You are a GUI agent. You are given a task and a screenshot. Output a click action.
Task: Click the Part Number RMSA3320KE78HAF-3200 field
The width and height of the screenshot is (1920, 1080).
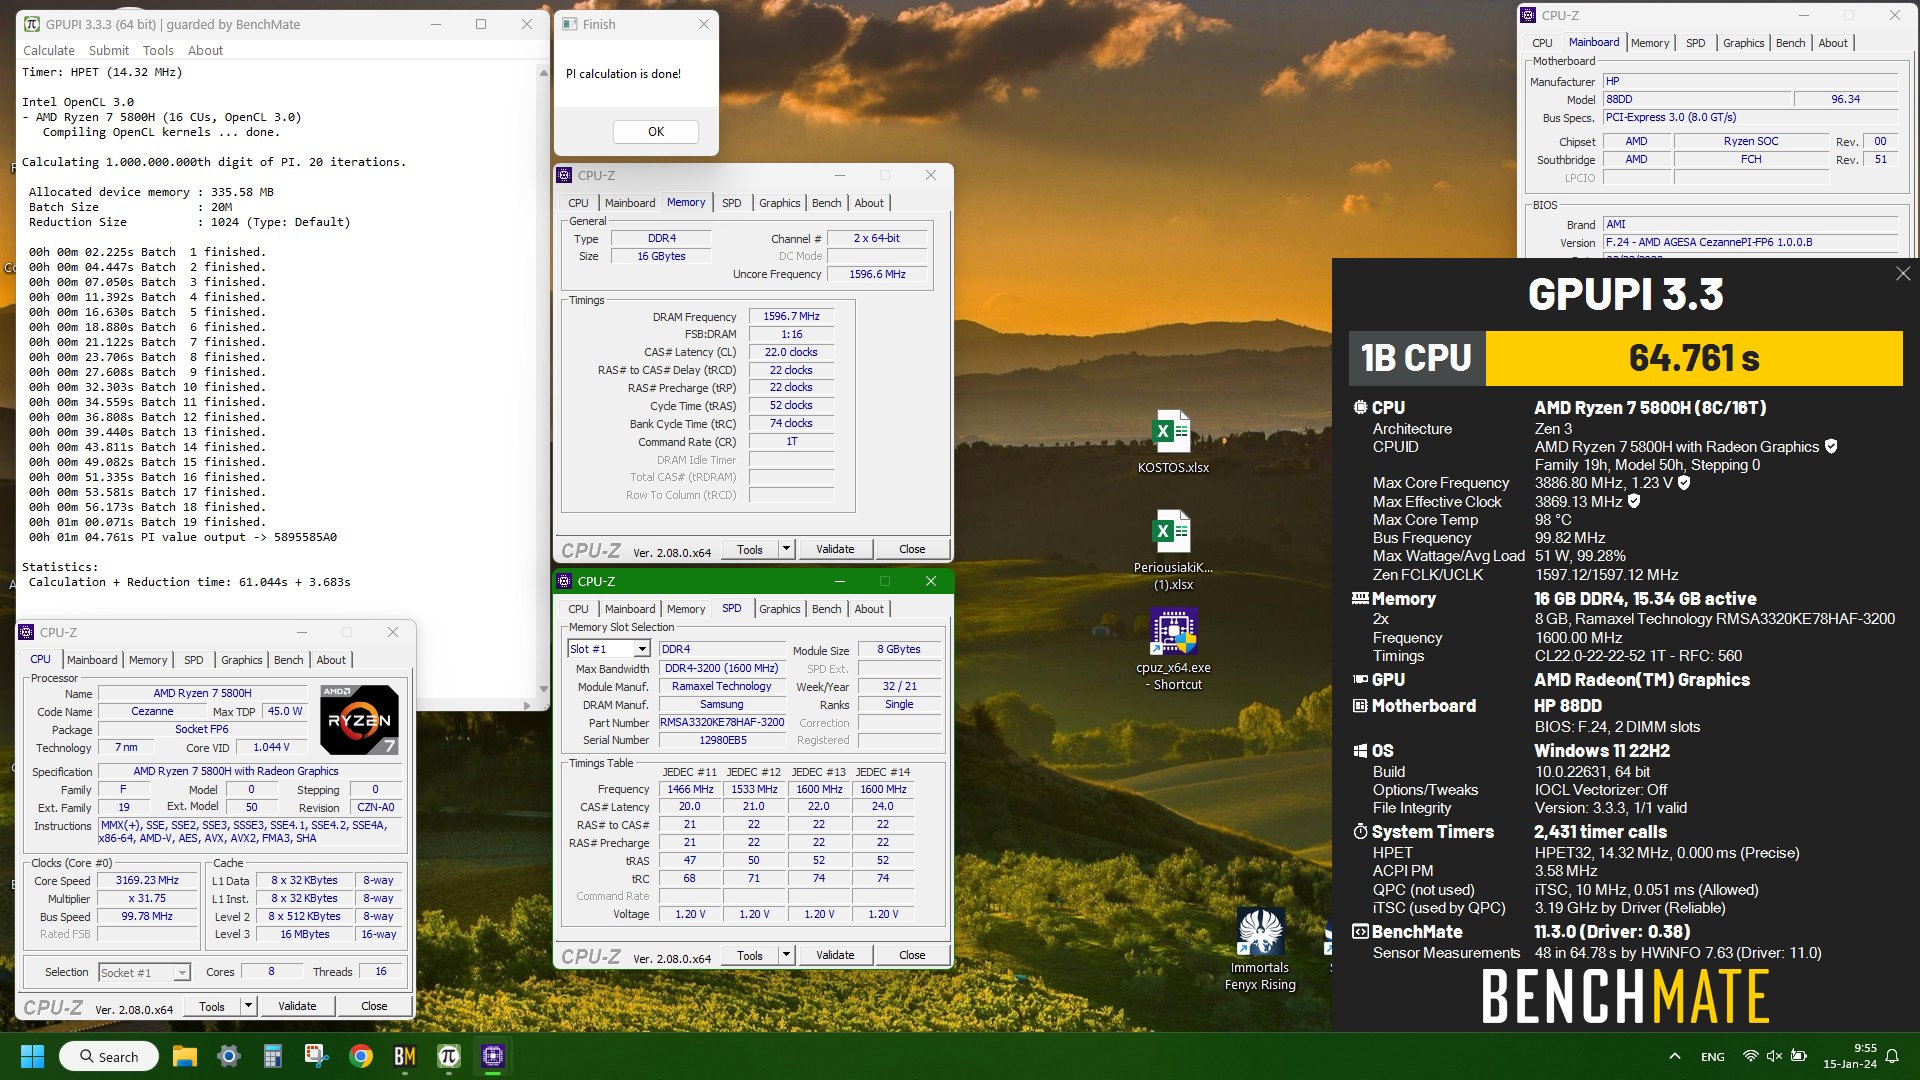click(x=721, y=723)
